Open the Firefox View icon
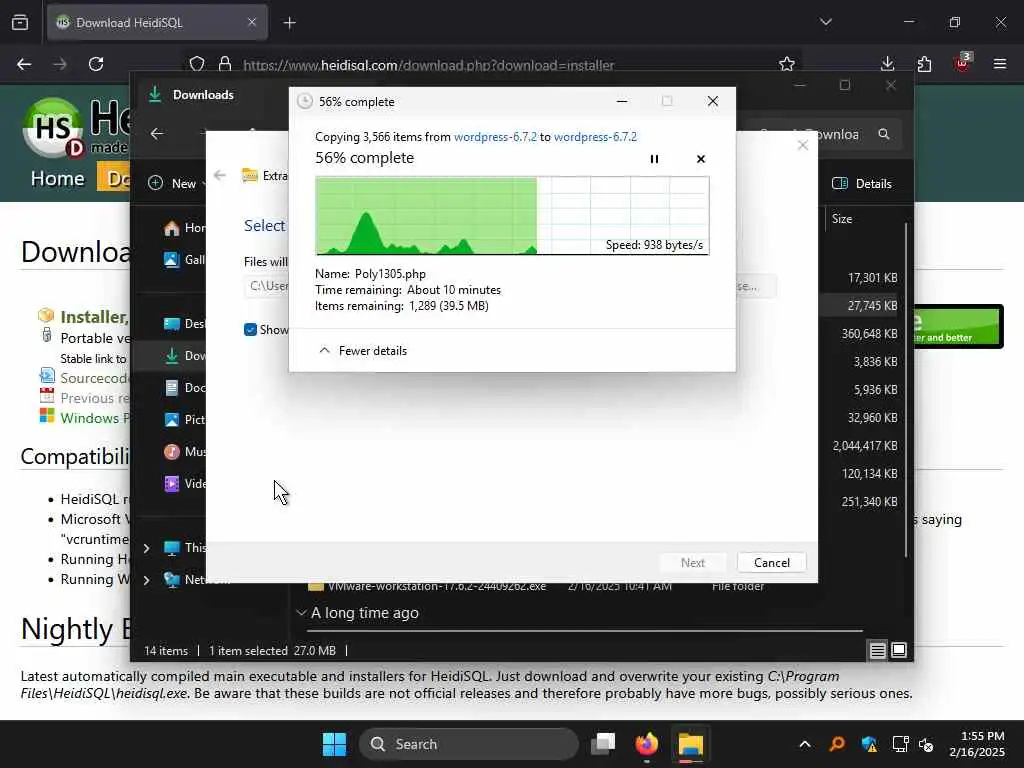This screenshot has height=768, width=1024. [x=20, y=22]
